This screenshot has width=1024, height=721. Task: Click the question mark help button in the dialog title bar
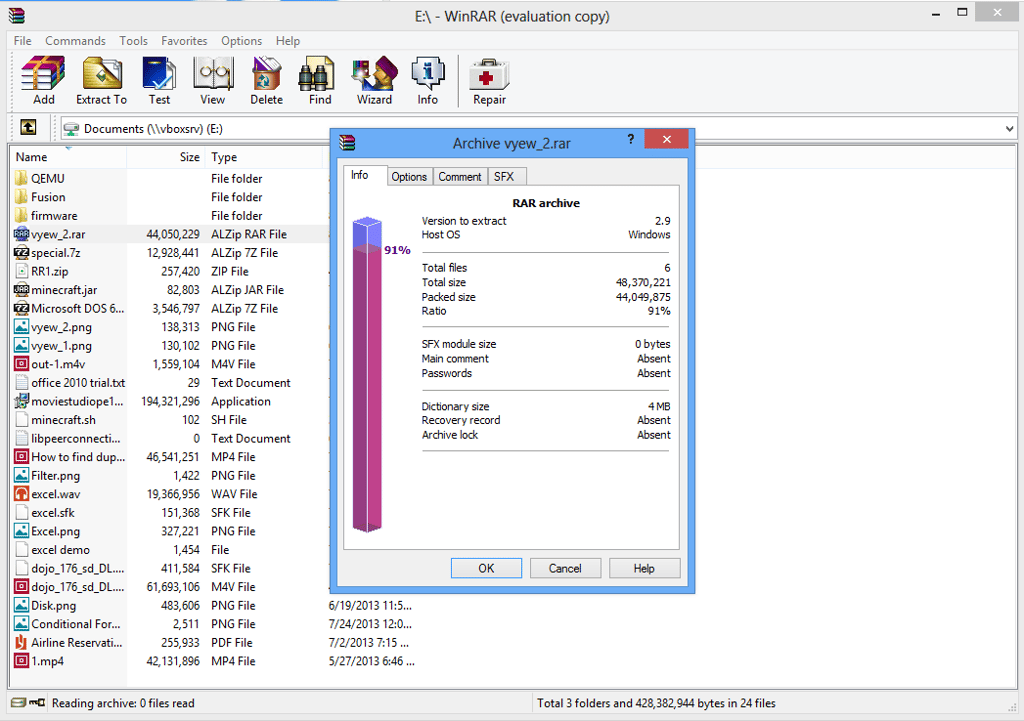pos(630,139)
